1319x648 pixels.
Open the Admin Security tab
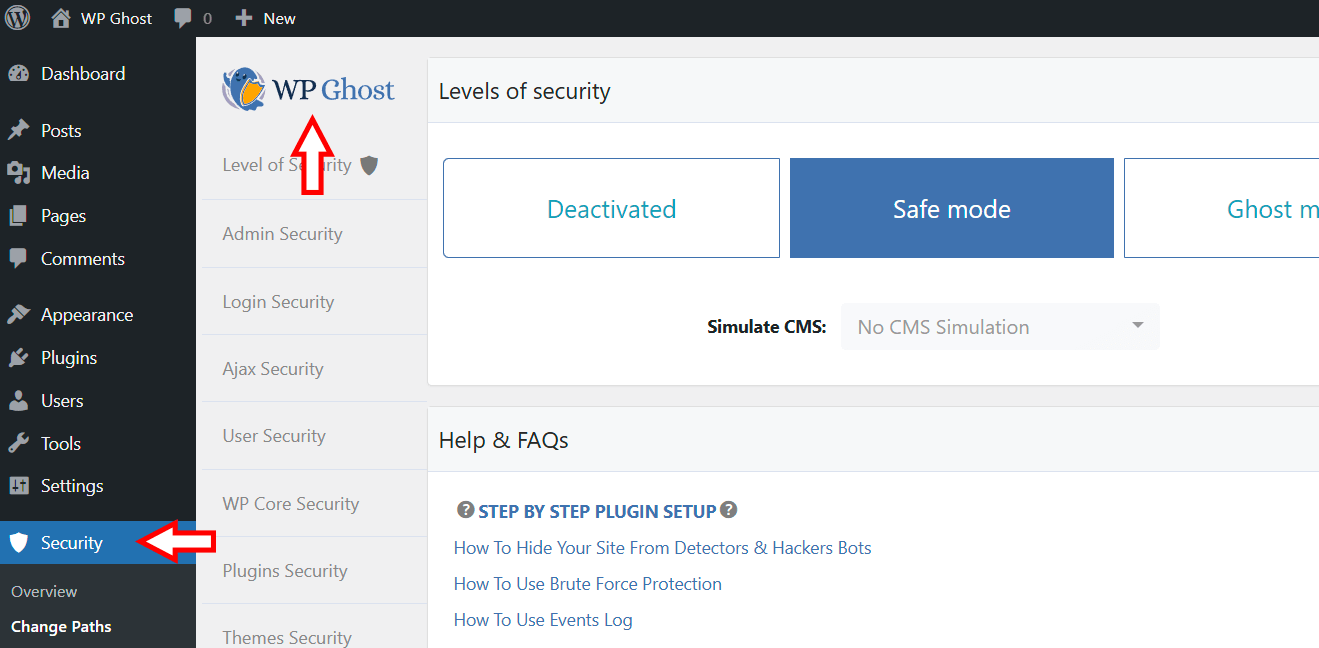pos(282,234)
